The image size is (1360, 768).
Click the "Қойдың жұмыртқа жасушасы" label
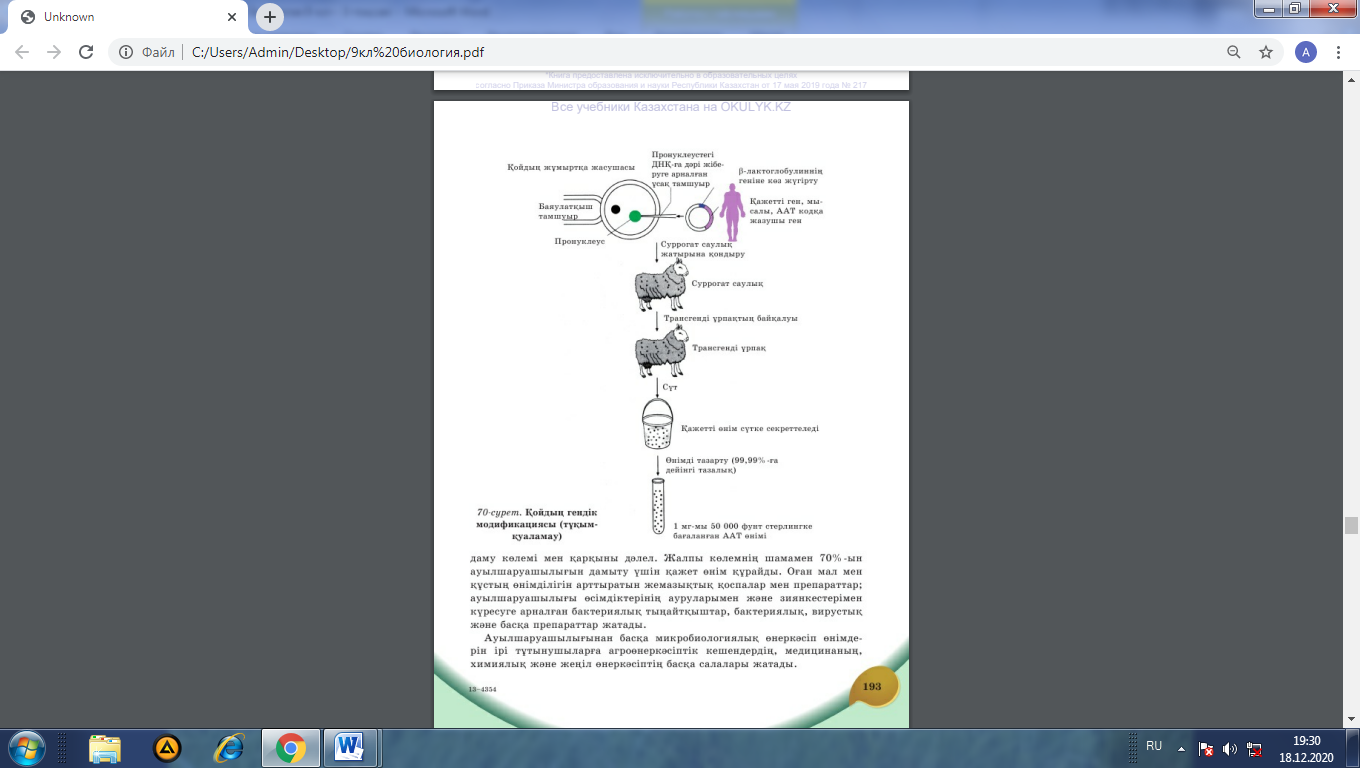(x=571, y=166)
